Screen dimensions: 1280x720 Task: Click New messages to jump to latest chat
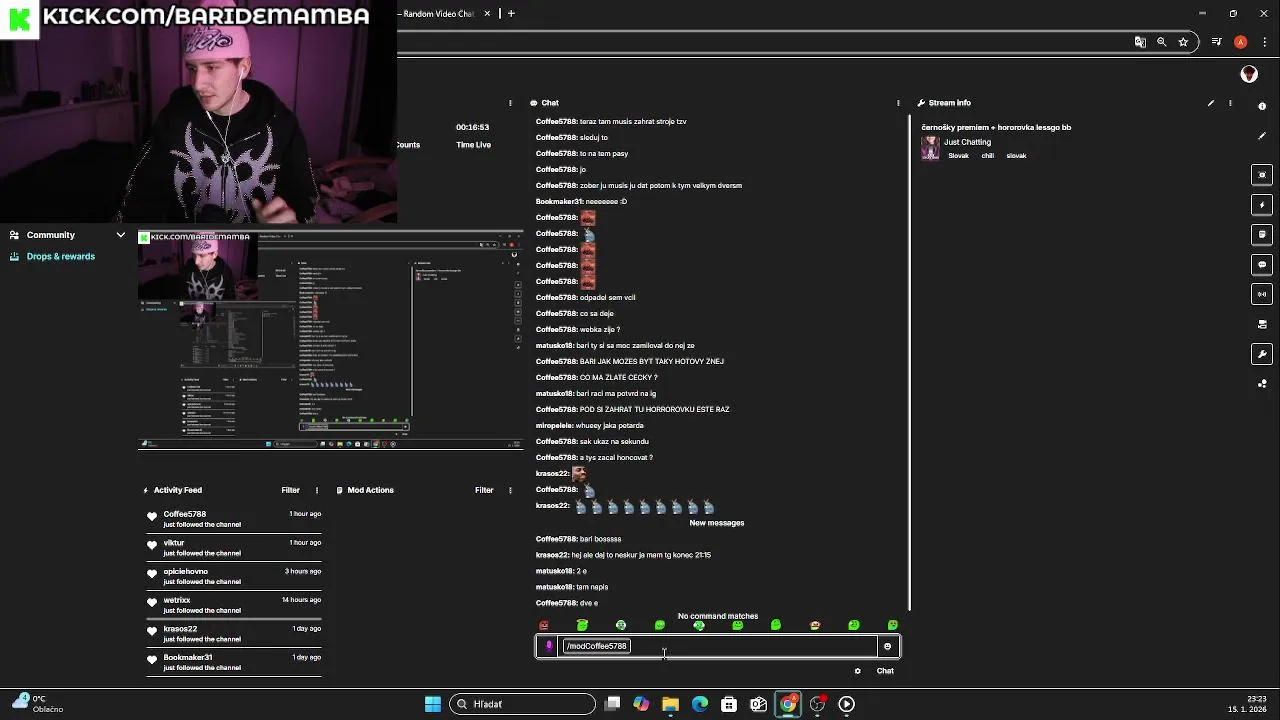point(717,523)
